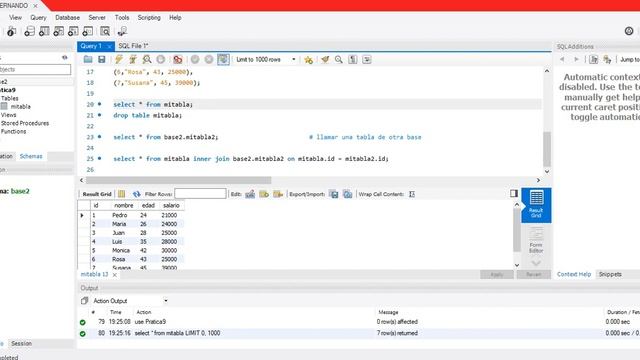This screenshot has width=640, height=360.
Task: Open the Snippets tab
Action: tap(610, 274)
